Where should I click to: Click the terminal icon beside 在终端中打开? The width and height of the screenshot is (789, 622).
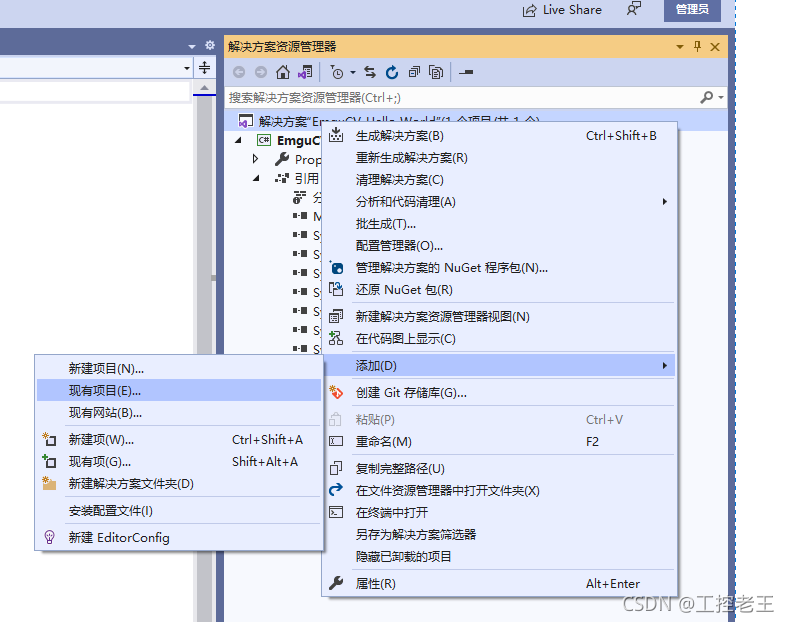[336, 512]
